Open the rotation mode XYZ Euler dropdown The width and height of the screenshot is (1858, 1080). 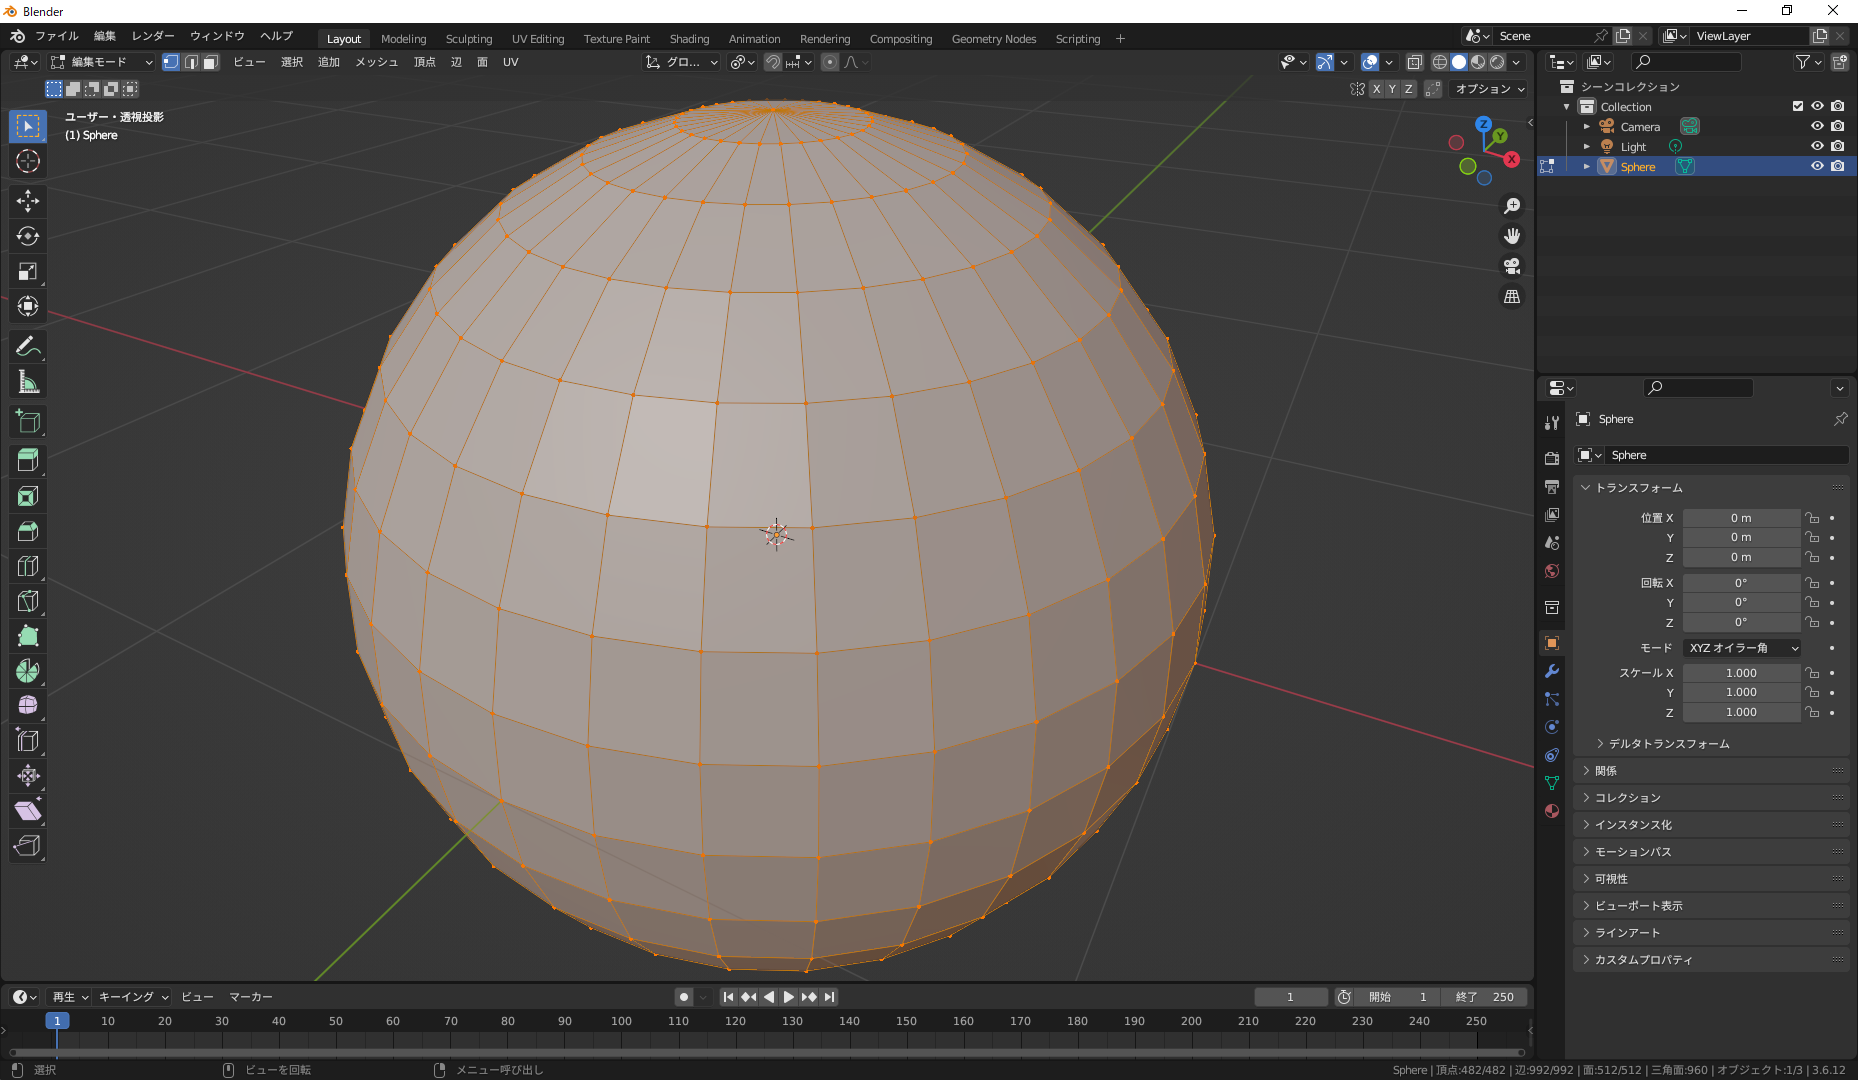coord(1742,648)
